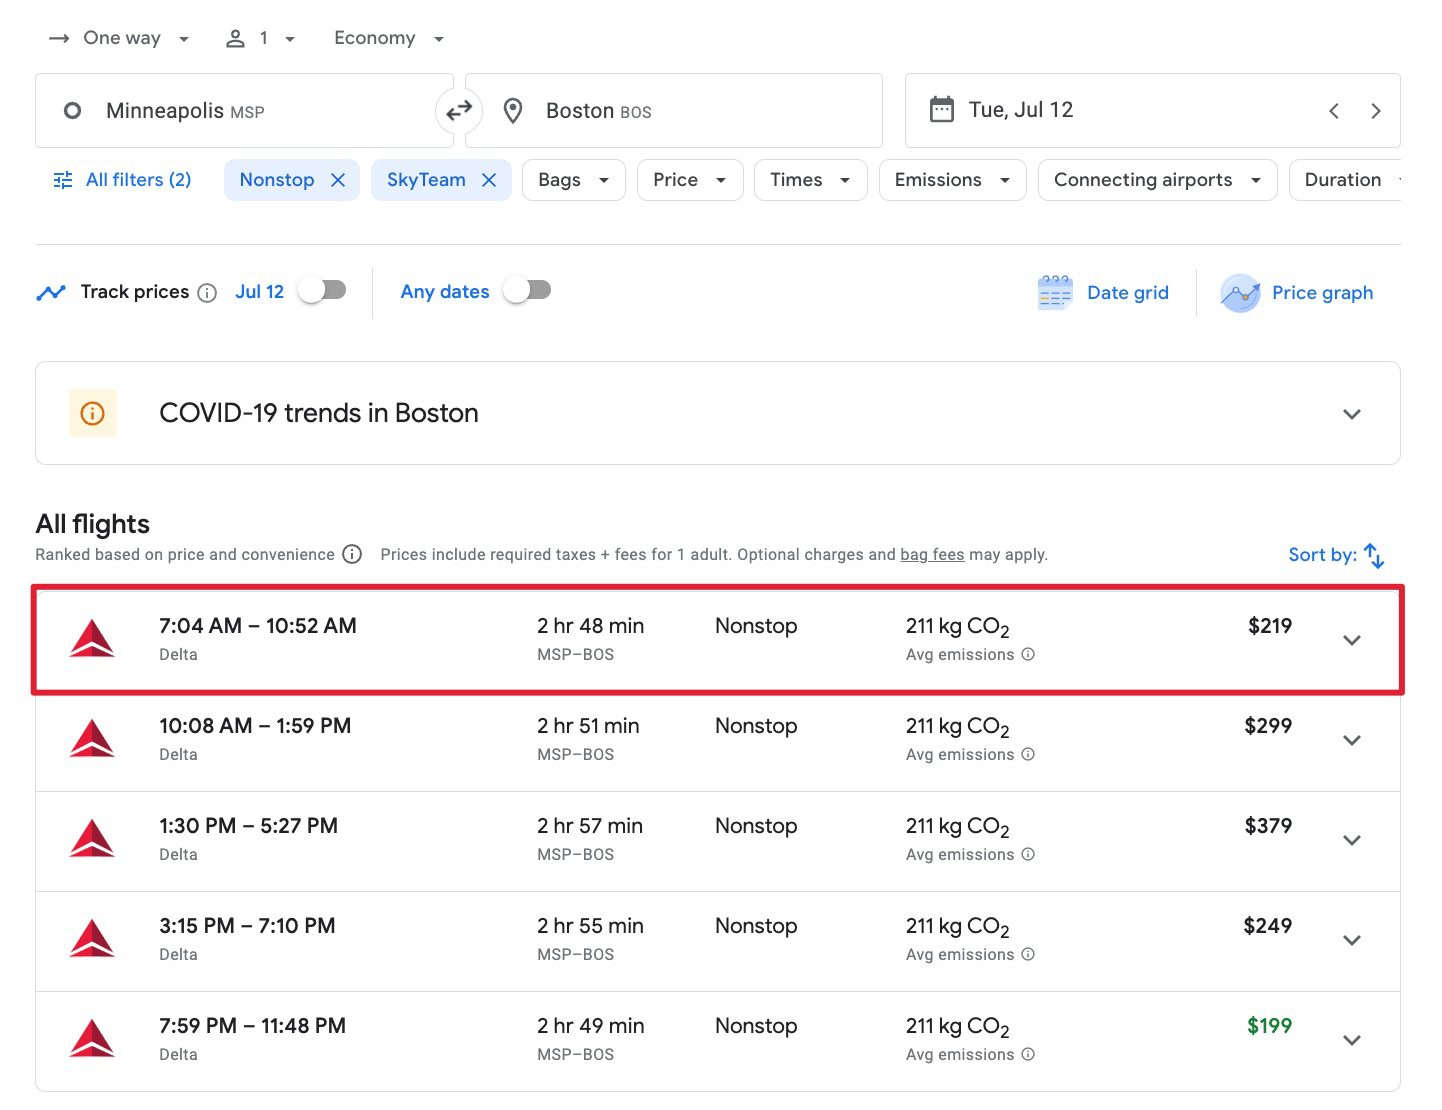Open the Price graph view

[1298, 292]
